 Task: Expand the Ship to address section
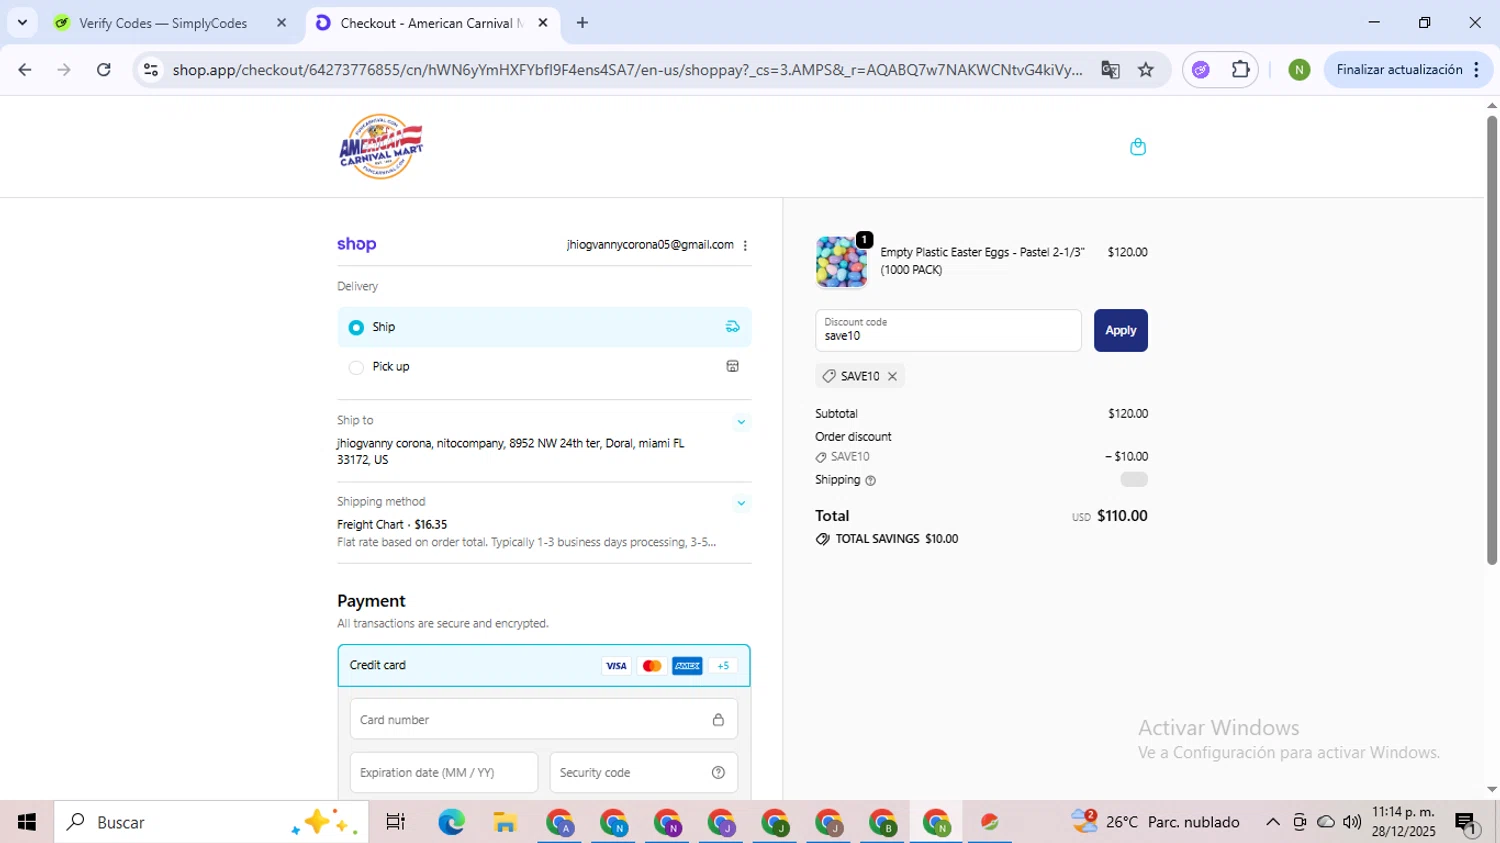741,422
